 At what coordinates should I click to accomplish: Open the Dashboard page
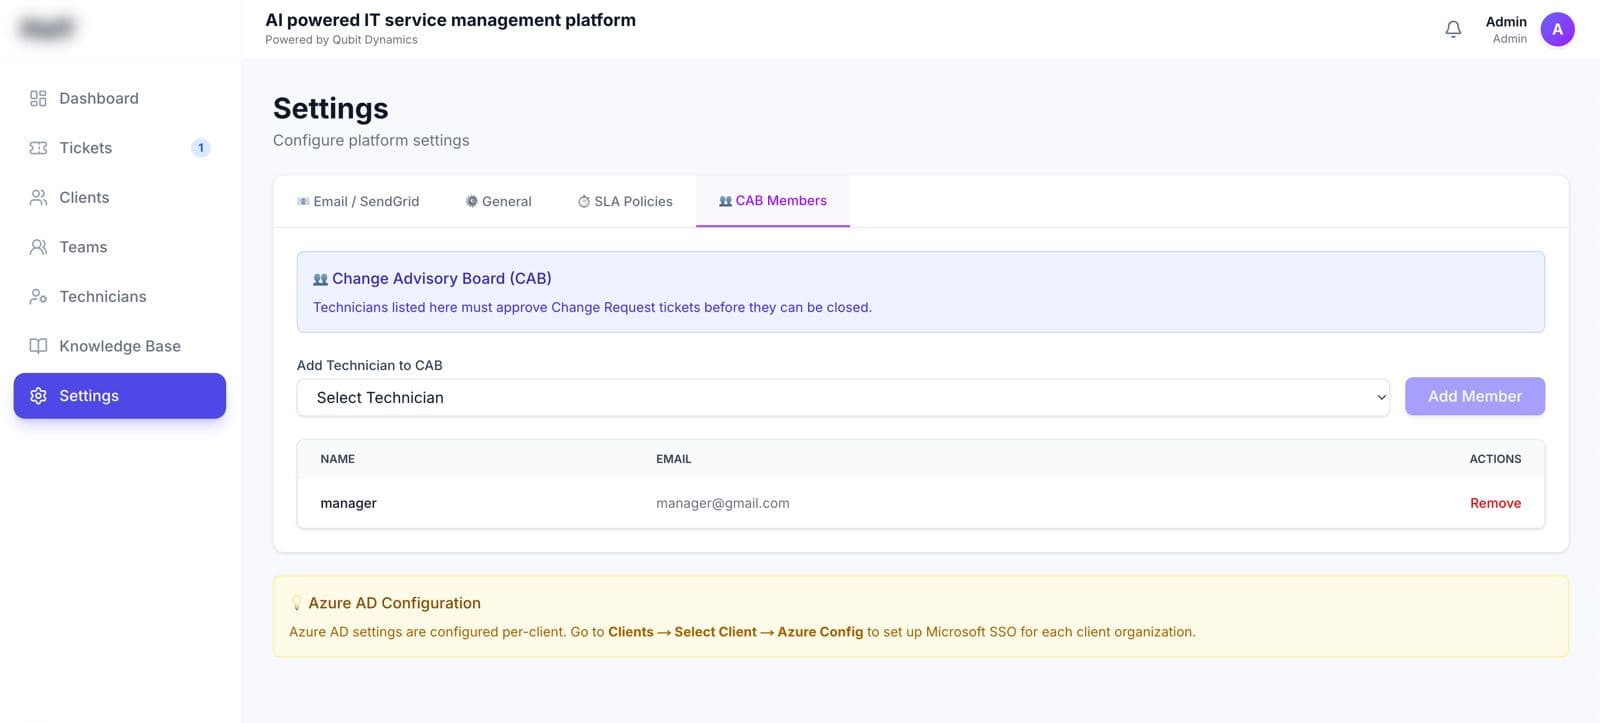click(x=120, y=98)
